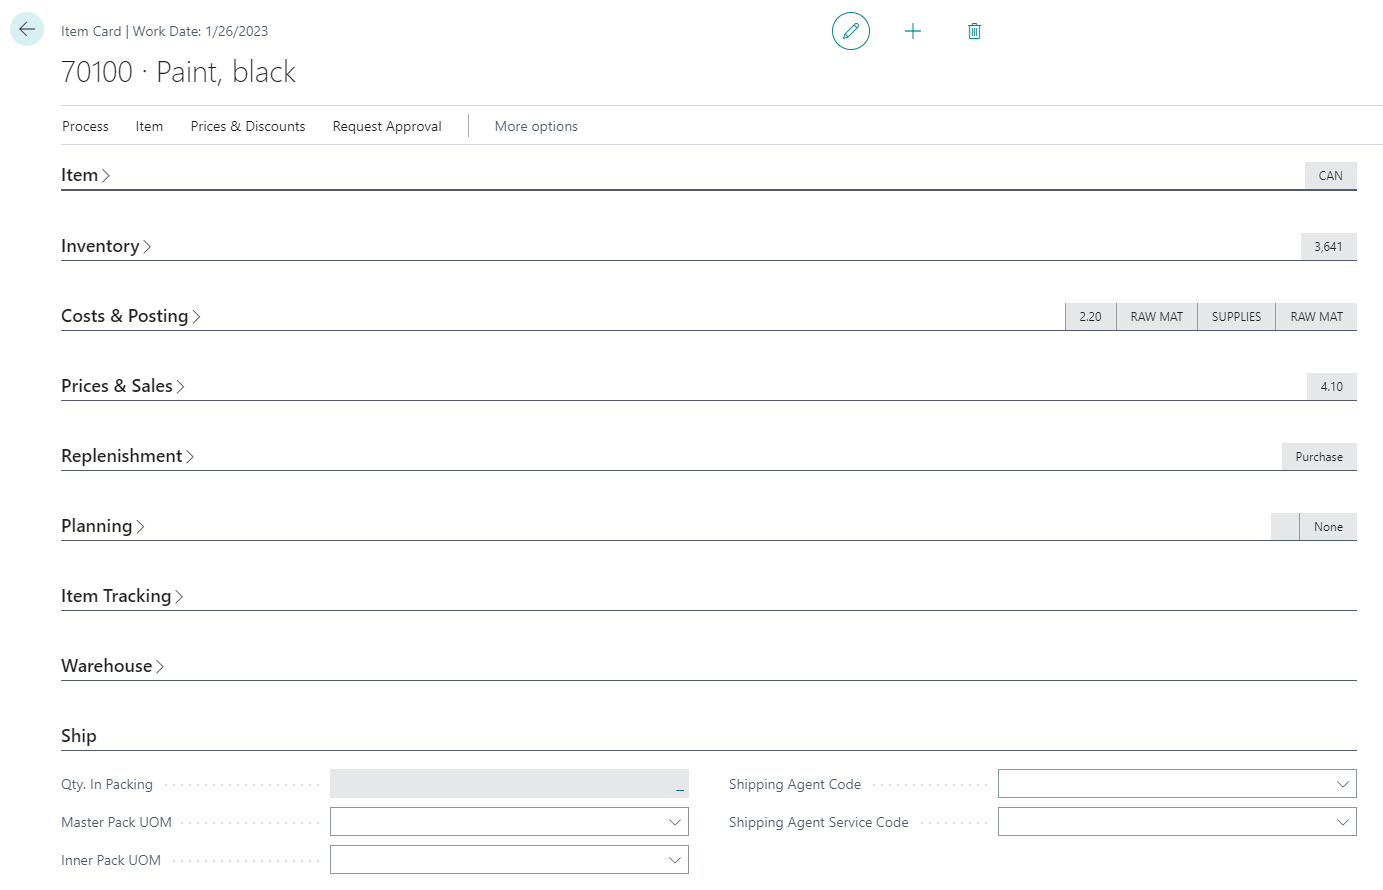The image size is (1383, 890).
Task: Click More options
Action: 536,126
